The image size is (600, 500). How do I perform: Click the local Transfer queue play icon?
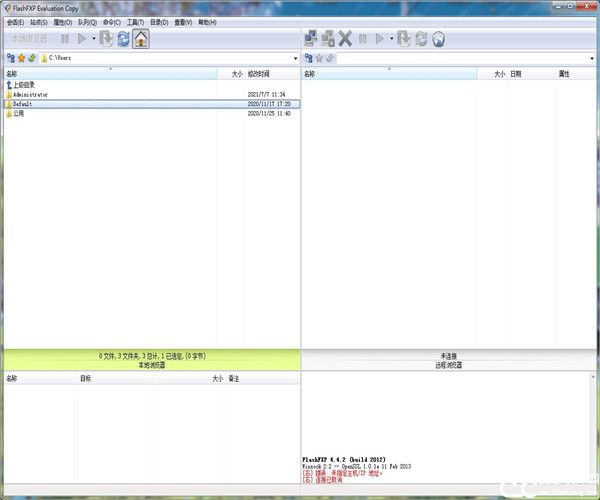[81, 39]
